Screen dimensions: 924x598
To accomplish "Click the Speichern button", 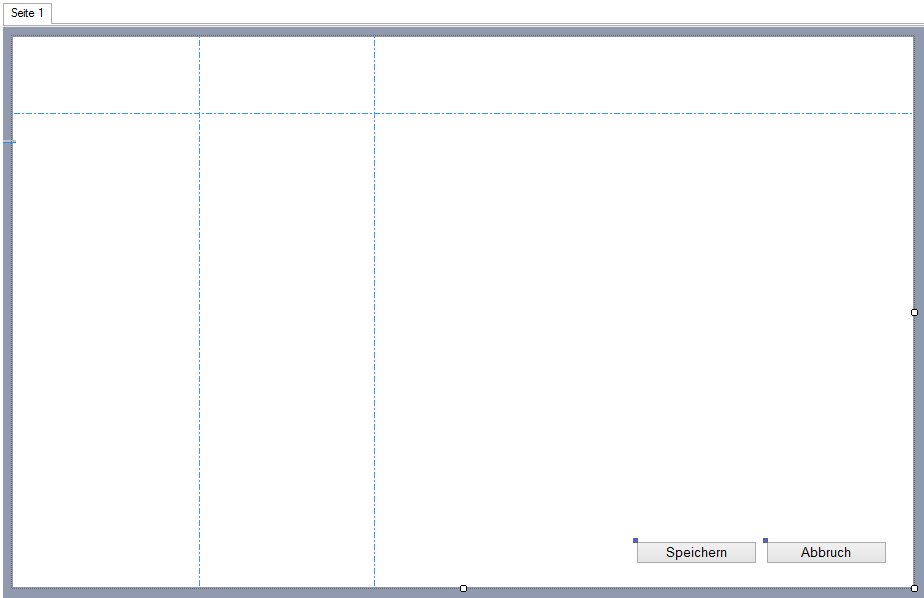I will [696, 553].
